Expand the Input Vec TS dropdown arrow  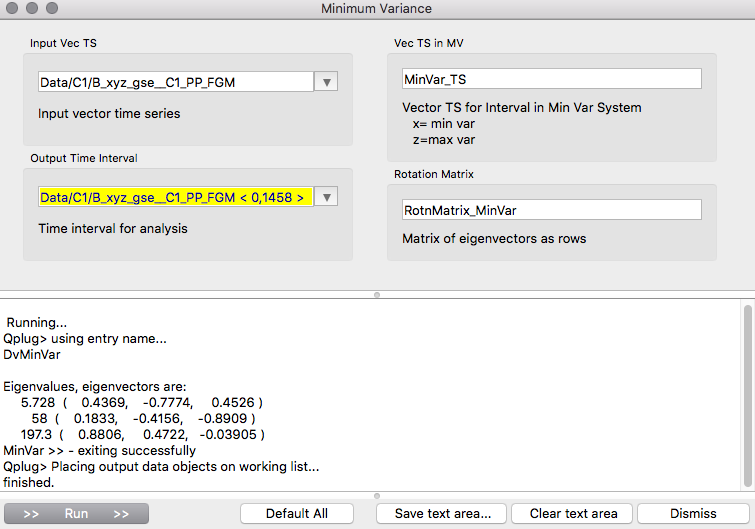pyautogui.click(x=326, y=82)
